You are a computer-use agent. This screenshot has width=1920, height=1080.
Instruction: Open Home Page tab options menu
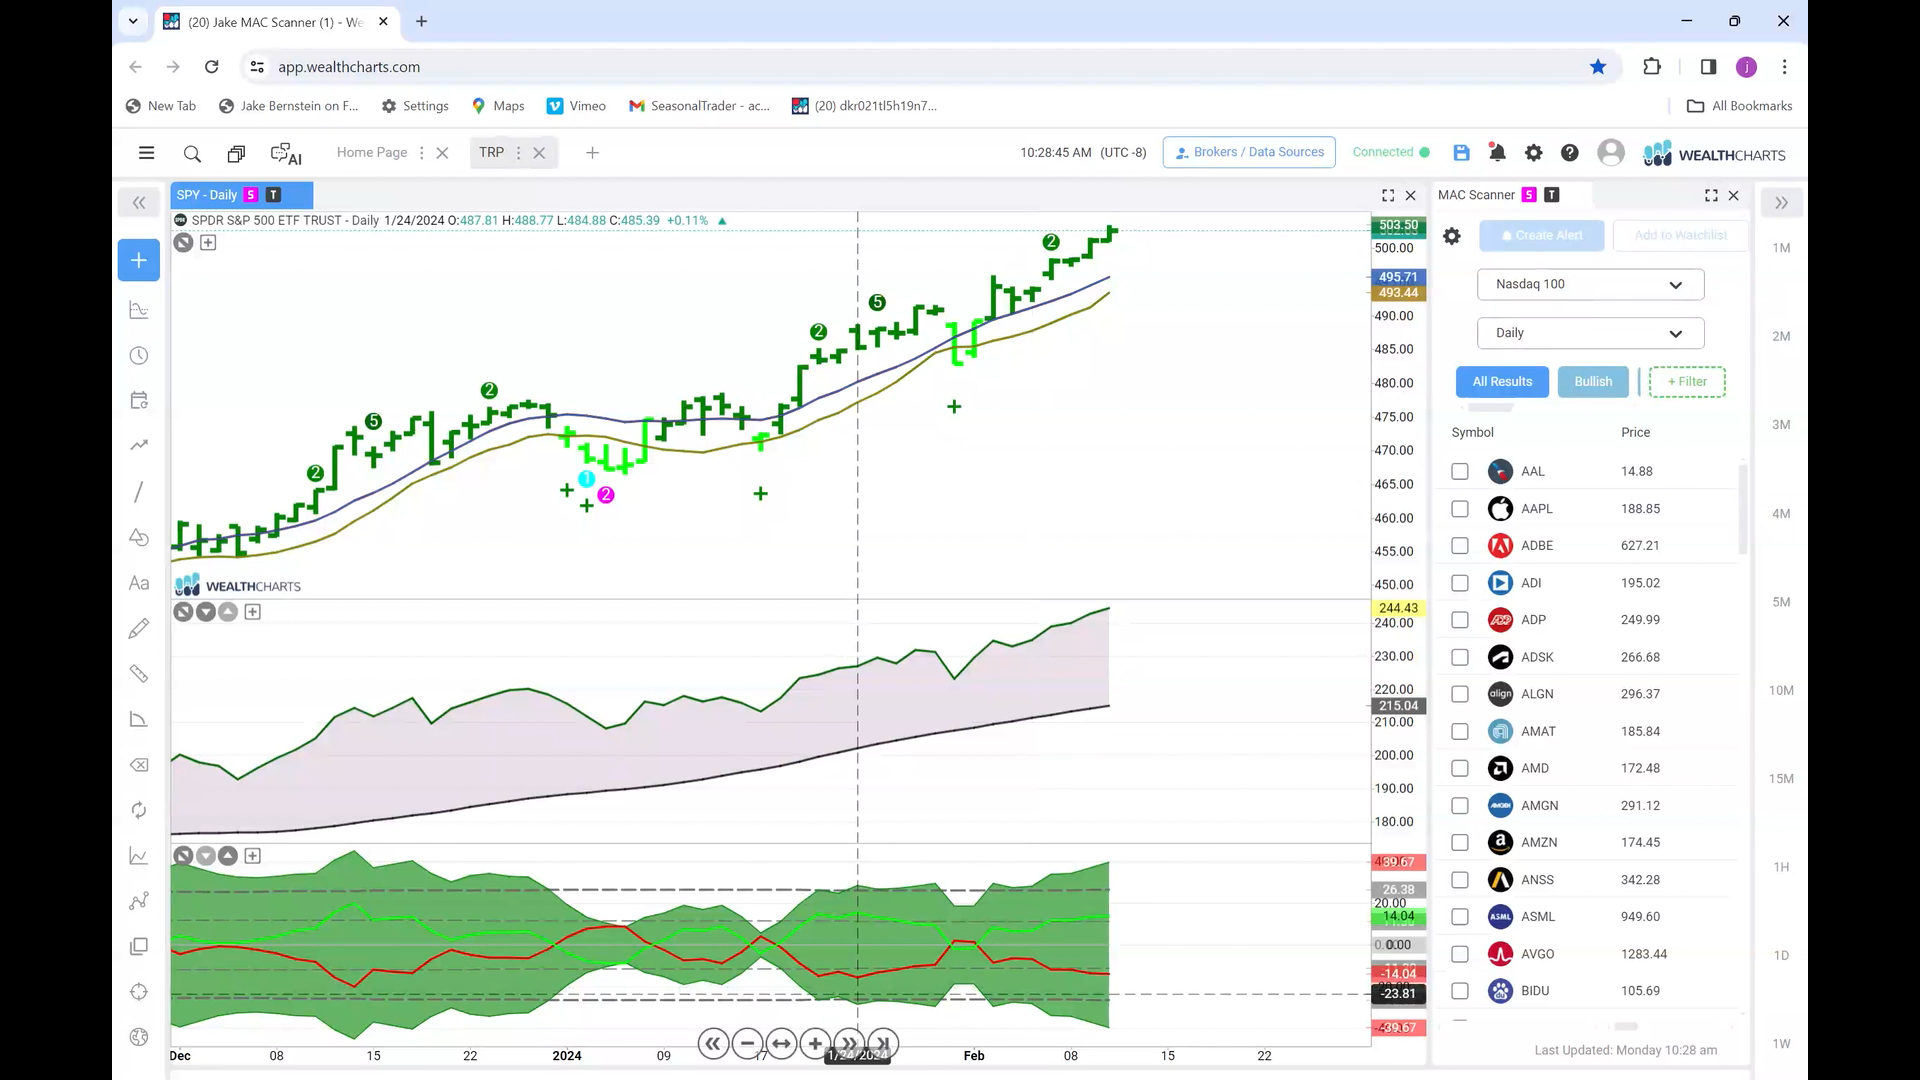(x=421, y=153)
